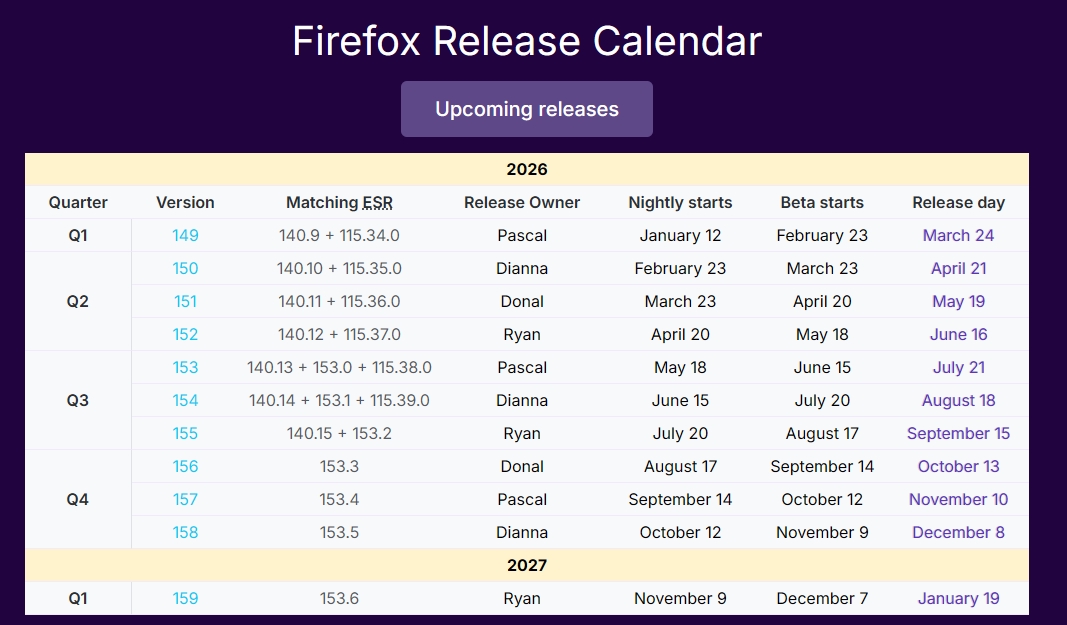
Task: Click the August 18 release day link
Action: click(958, 400)
